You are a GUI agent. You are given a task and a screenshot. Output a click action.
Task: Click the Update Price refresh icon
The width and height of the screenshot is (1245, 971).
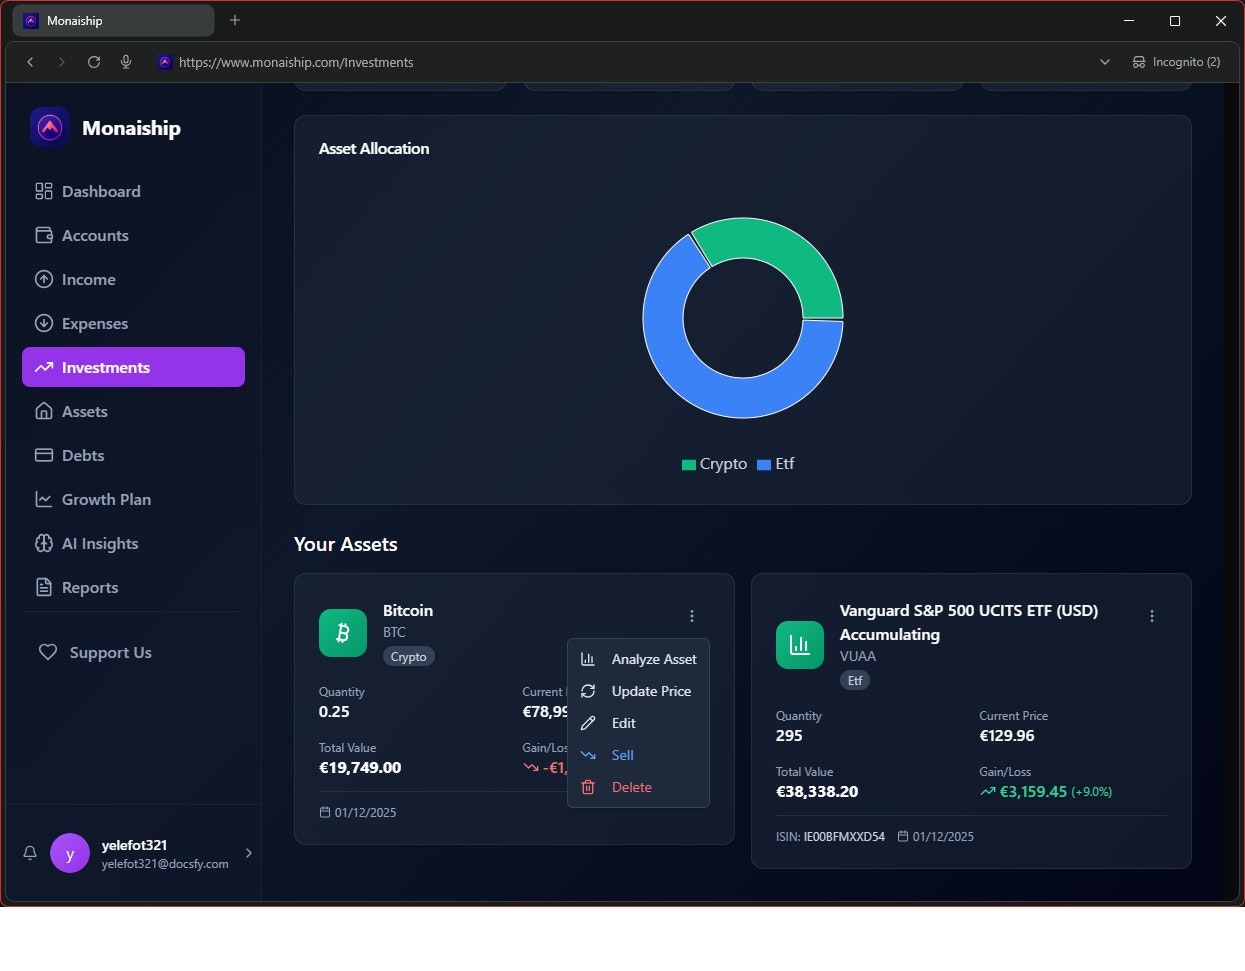588,691
